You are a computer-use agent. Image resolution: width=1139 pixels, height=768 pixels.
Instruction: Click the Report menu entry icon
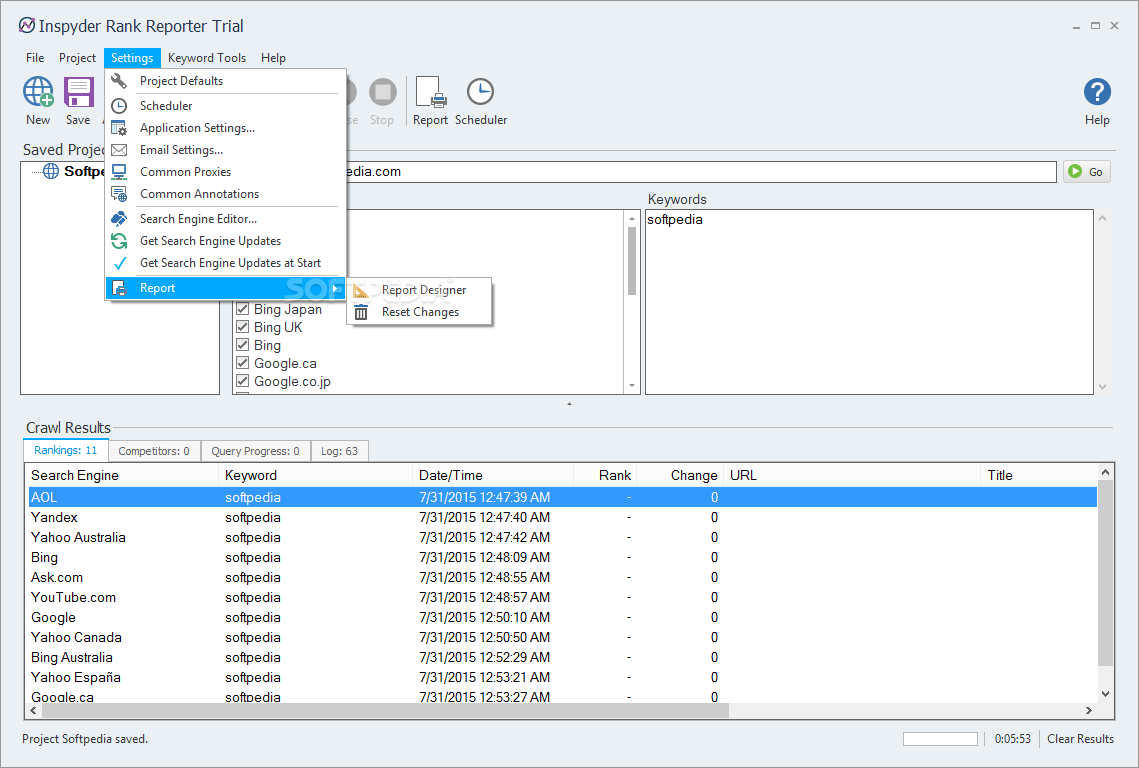[x=119, y=288]
